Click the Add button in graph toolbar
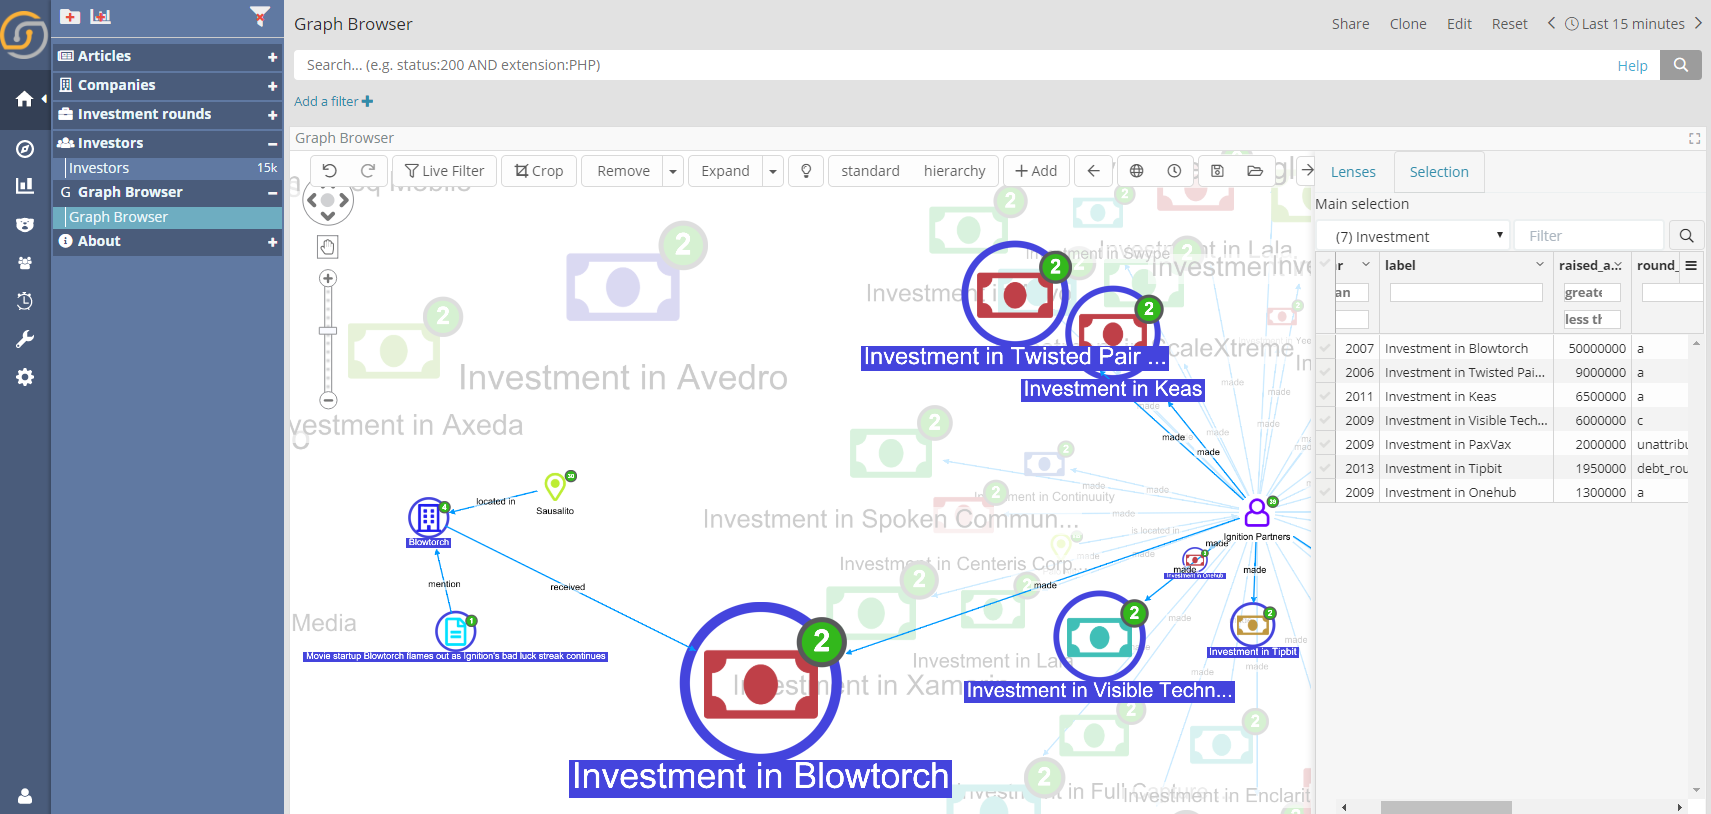The height and width of the screenshot is (814, 1711). [1036, 171]
